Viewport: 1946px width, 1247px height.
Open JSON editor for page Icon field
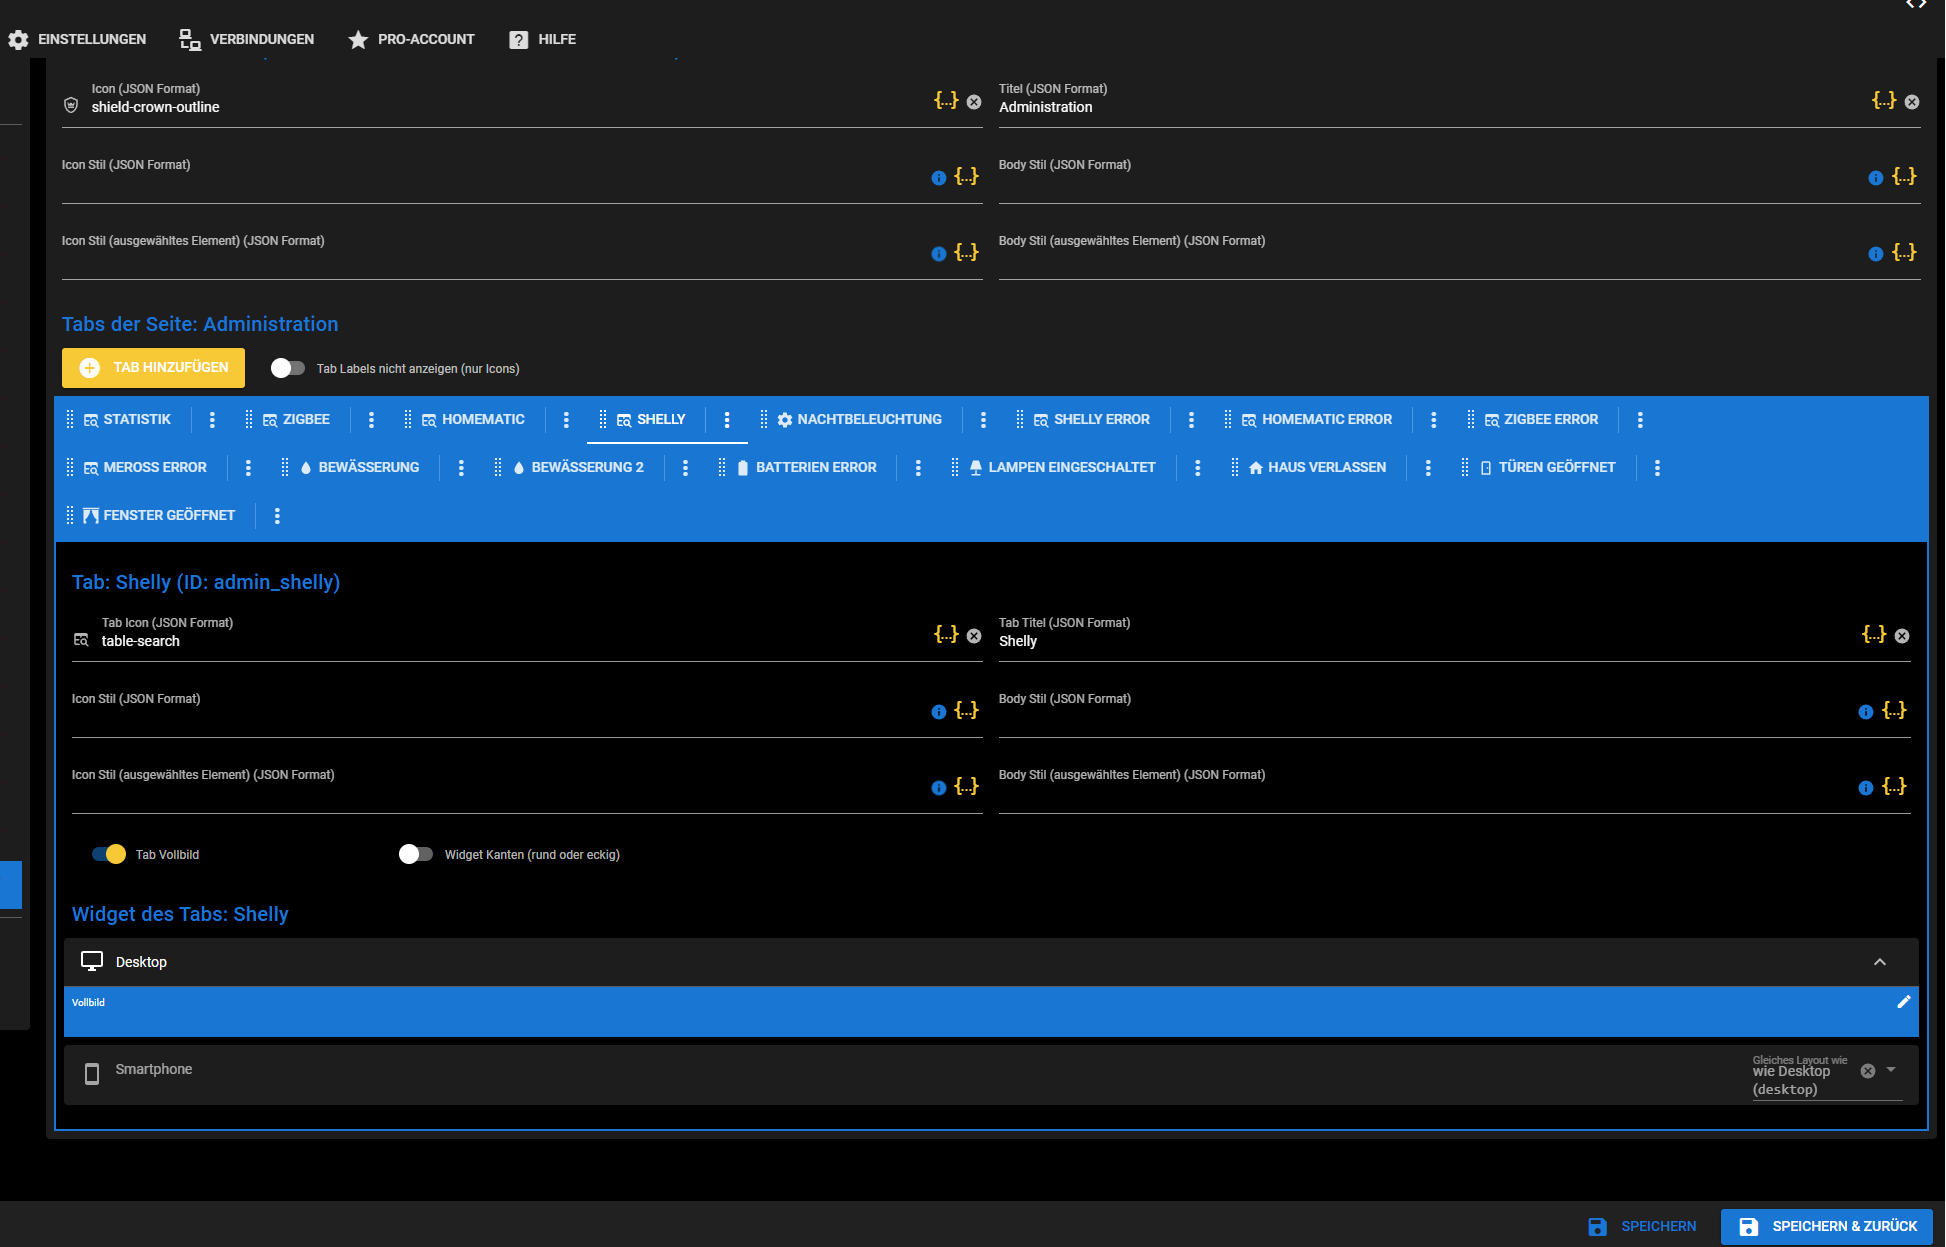tap(946, 100)
